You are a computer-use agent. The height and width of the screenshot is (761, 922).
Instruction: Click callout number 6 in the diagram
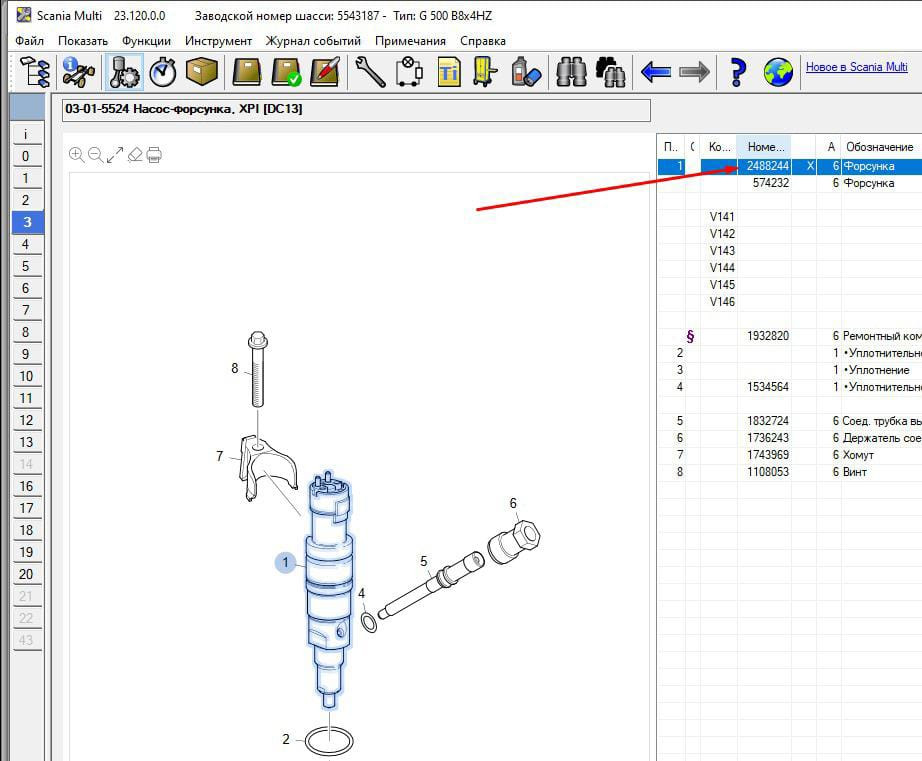click(513, 503)
